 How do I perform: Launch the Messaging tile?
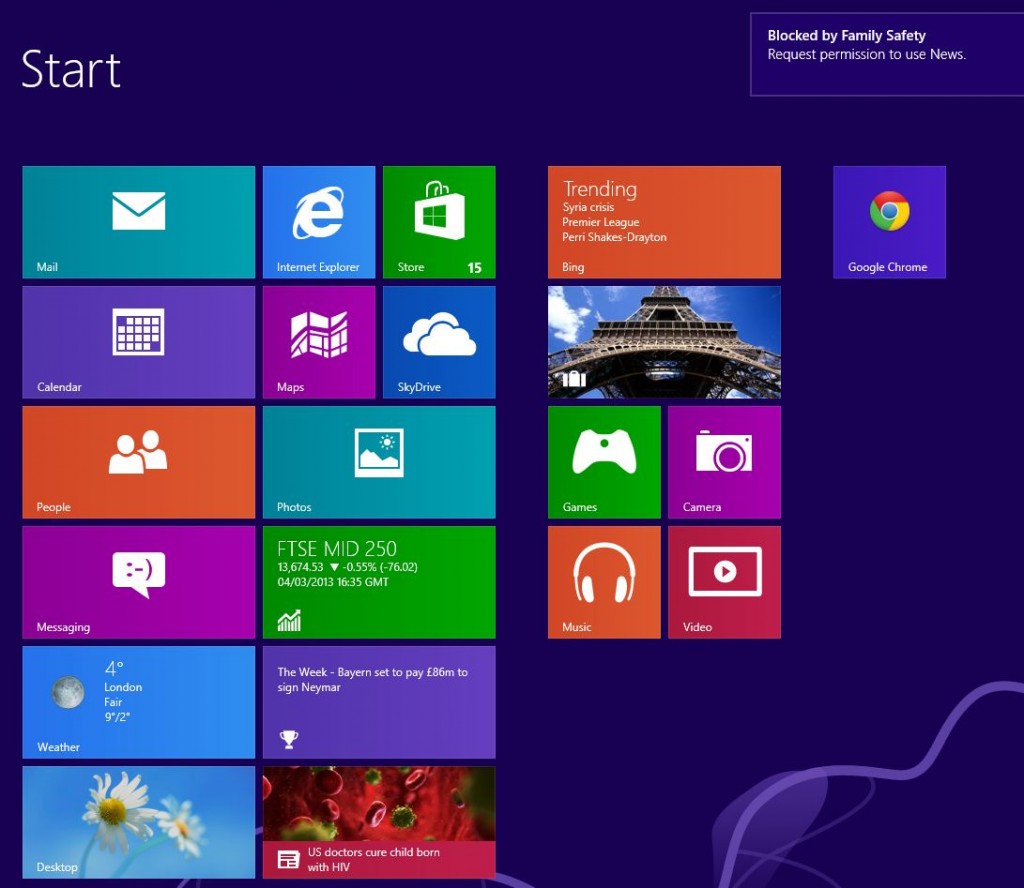tap(138, 582)
